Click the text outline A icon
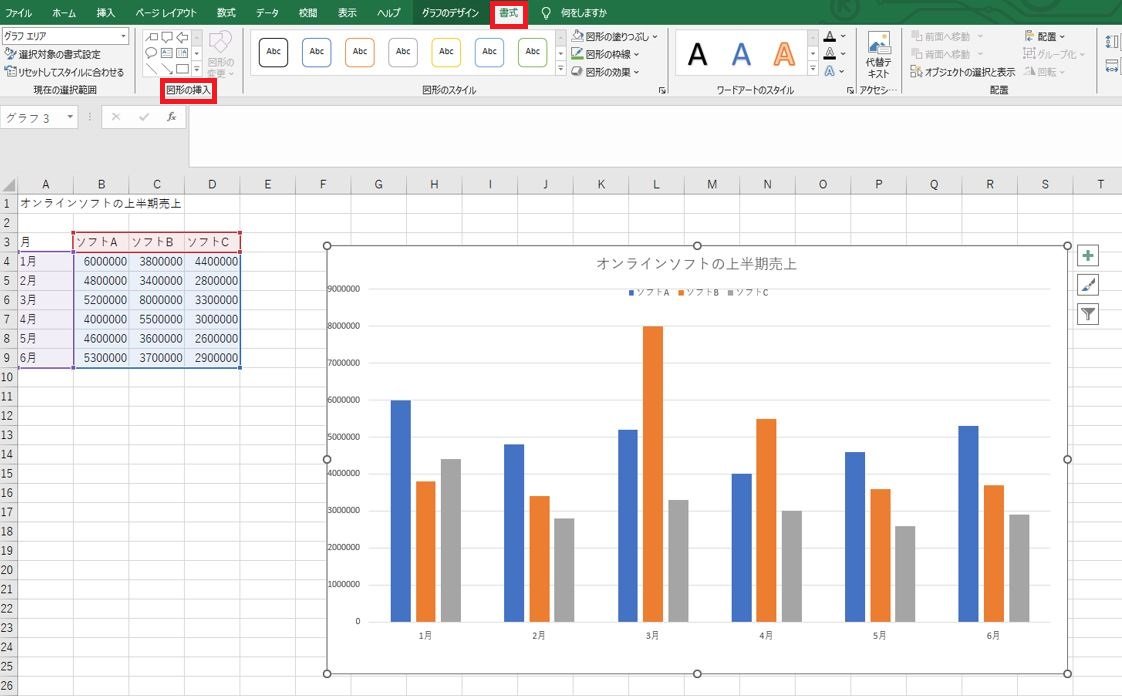Image resolution: width=1122 pixels, height=696 pixels. [829, 54]
